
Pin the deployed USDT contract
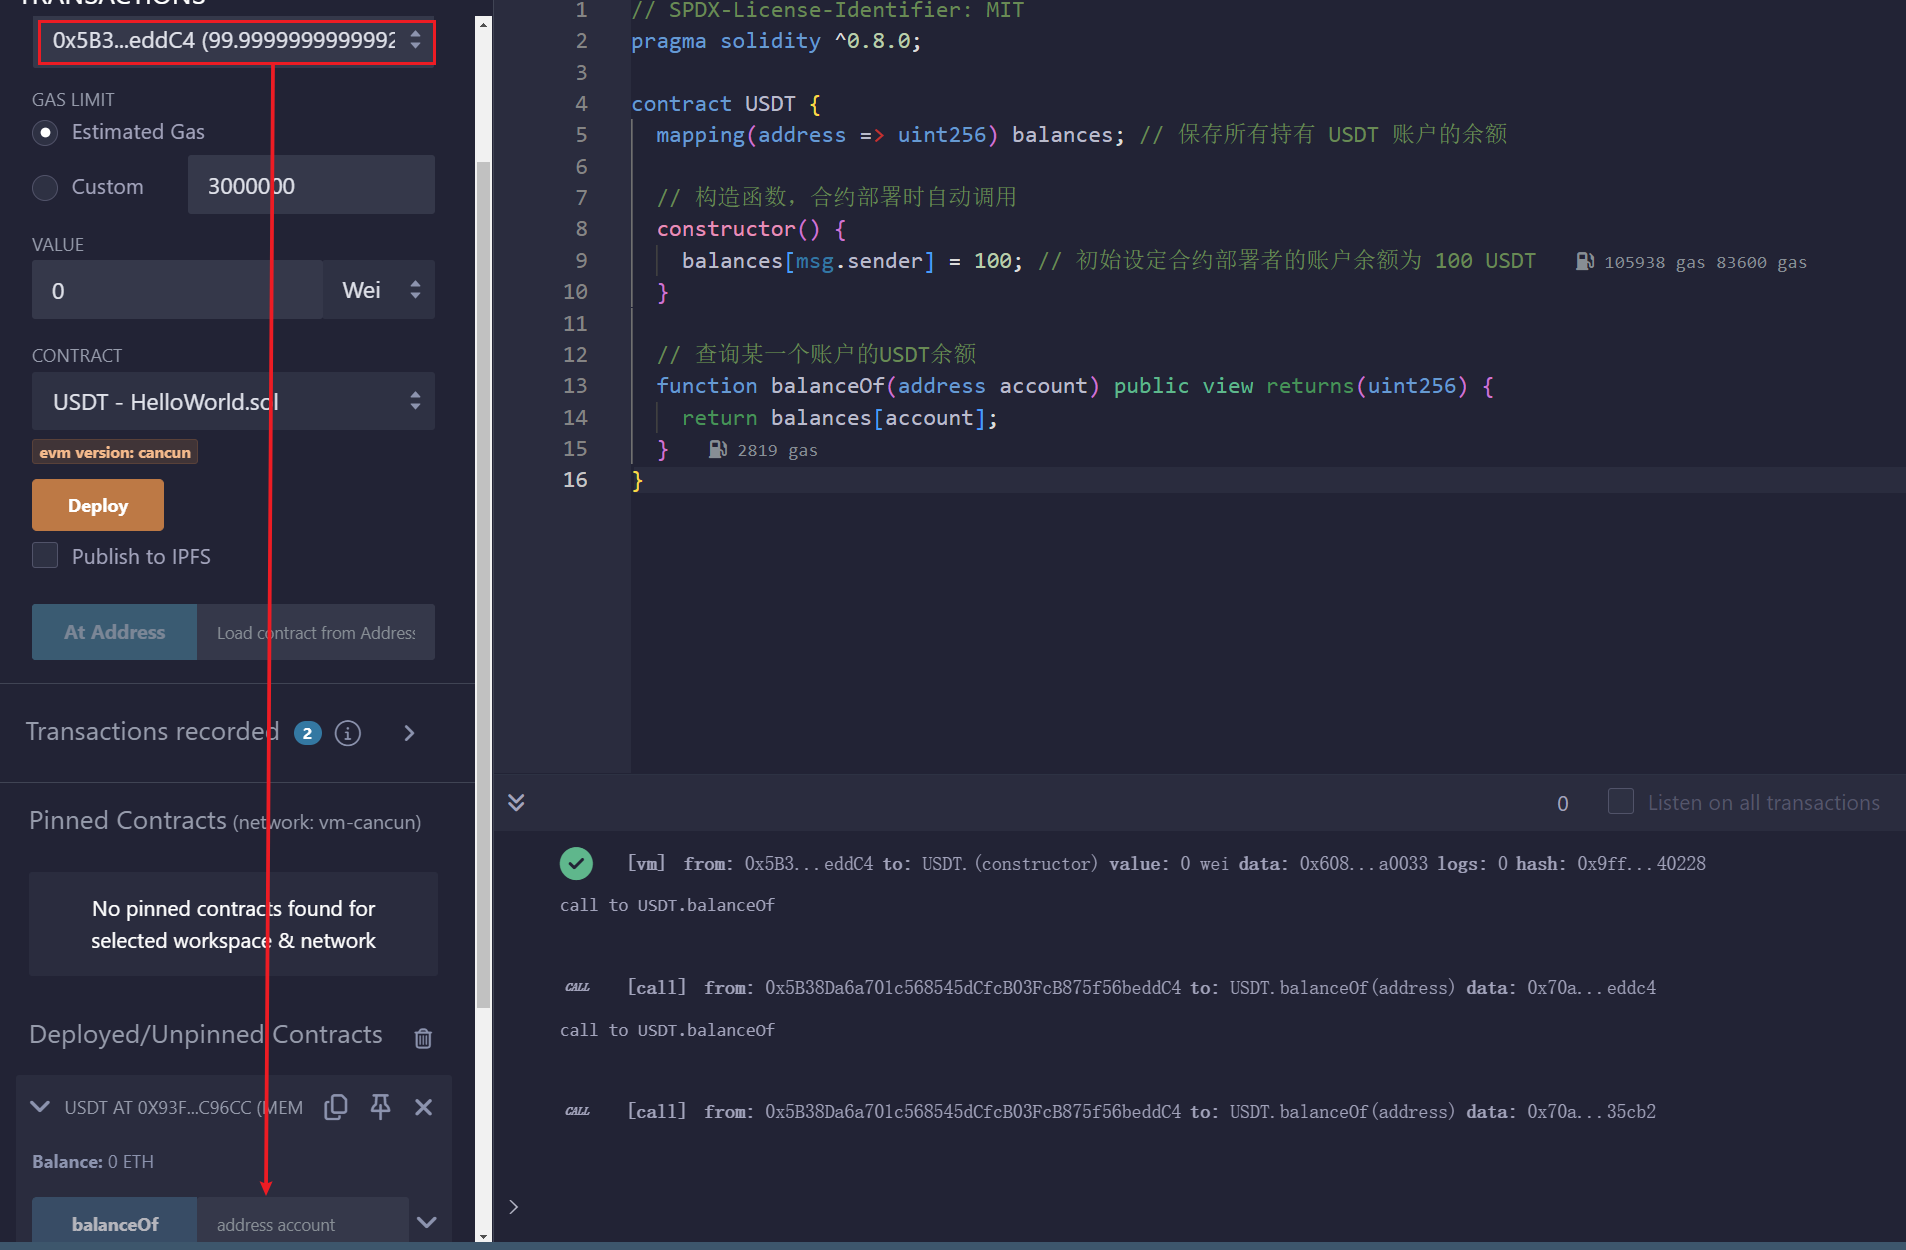tap(380, 1107)
